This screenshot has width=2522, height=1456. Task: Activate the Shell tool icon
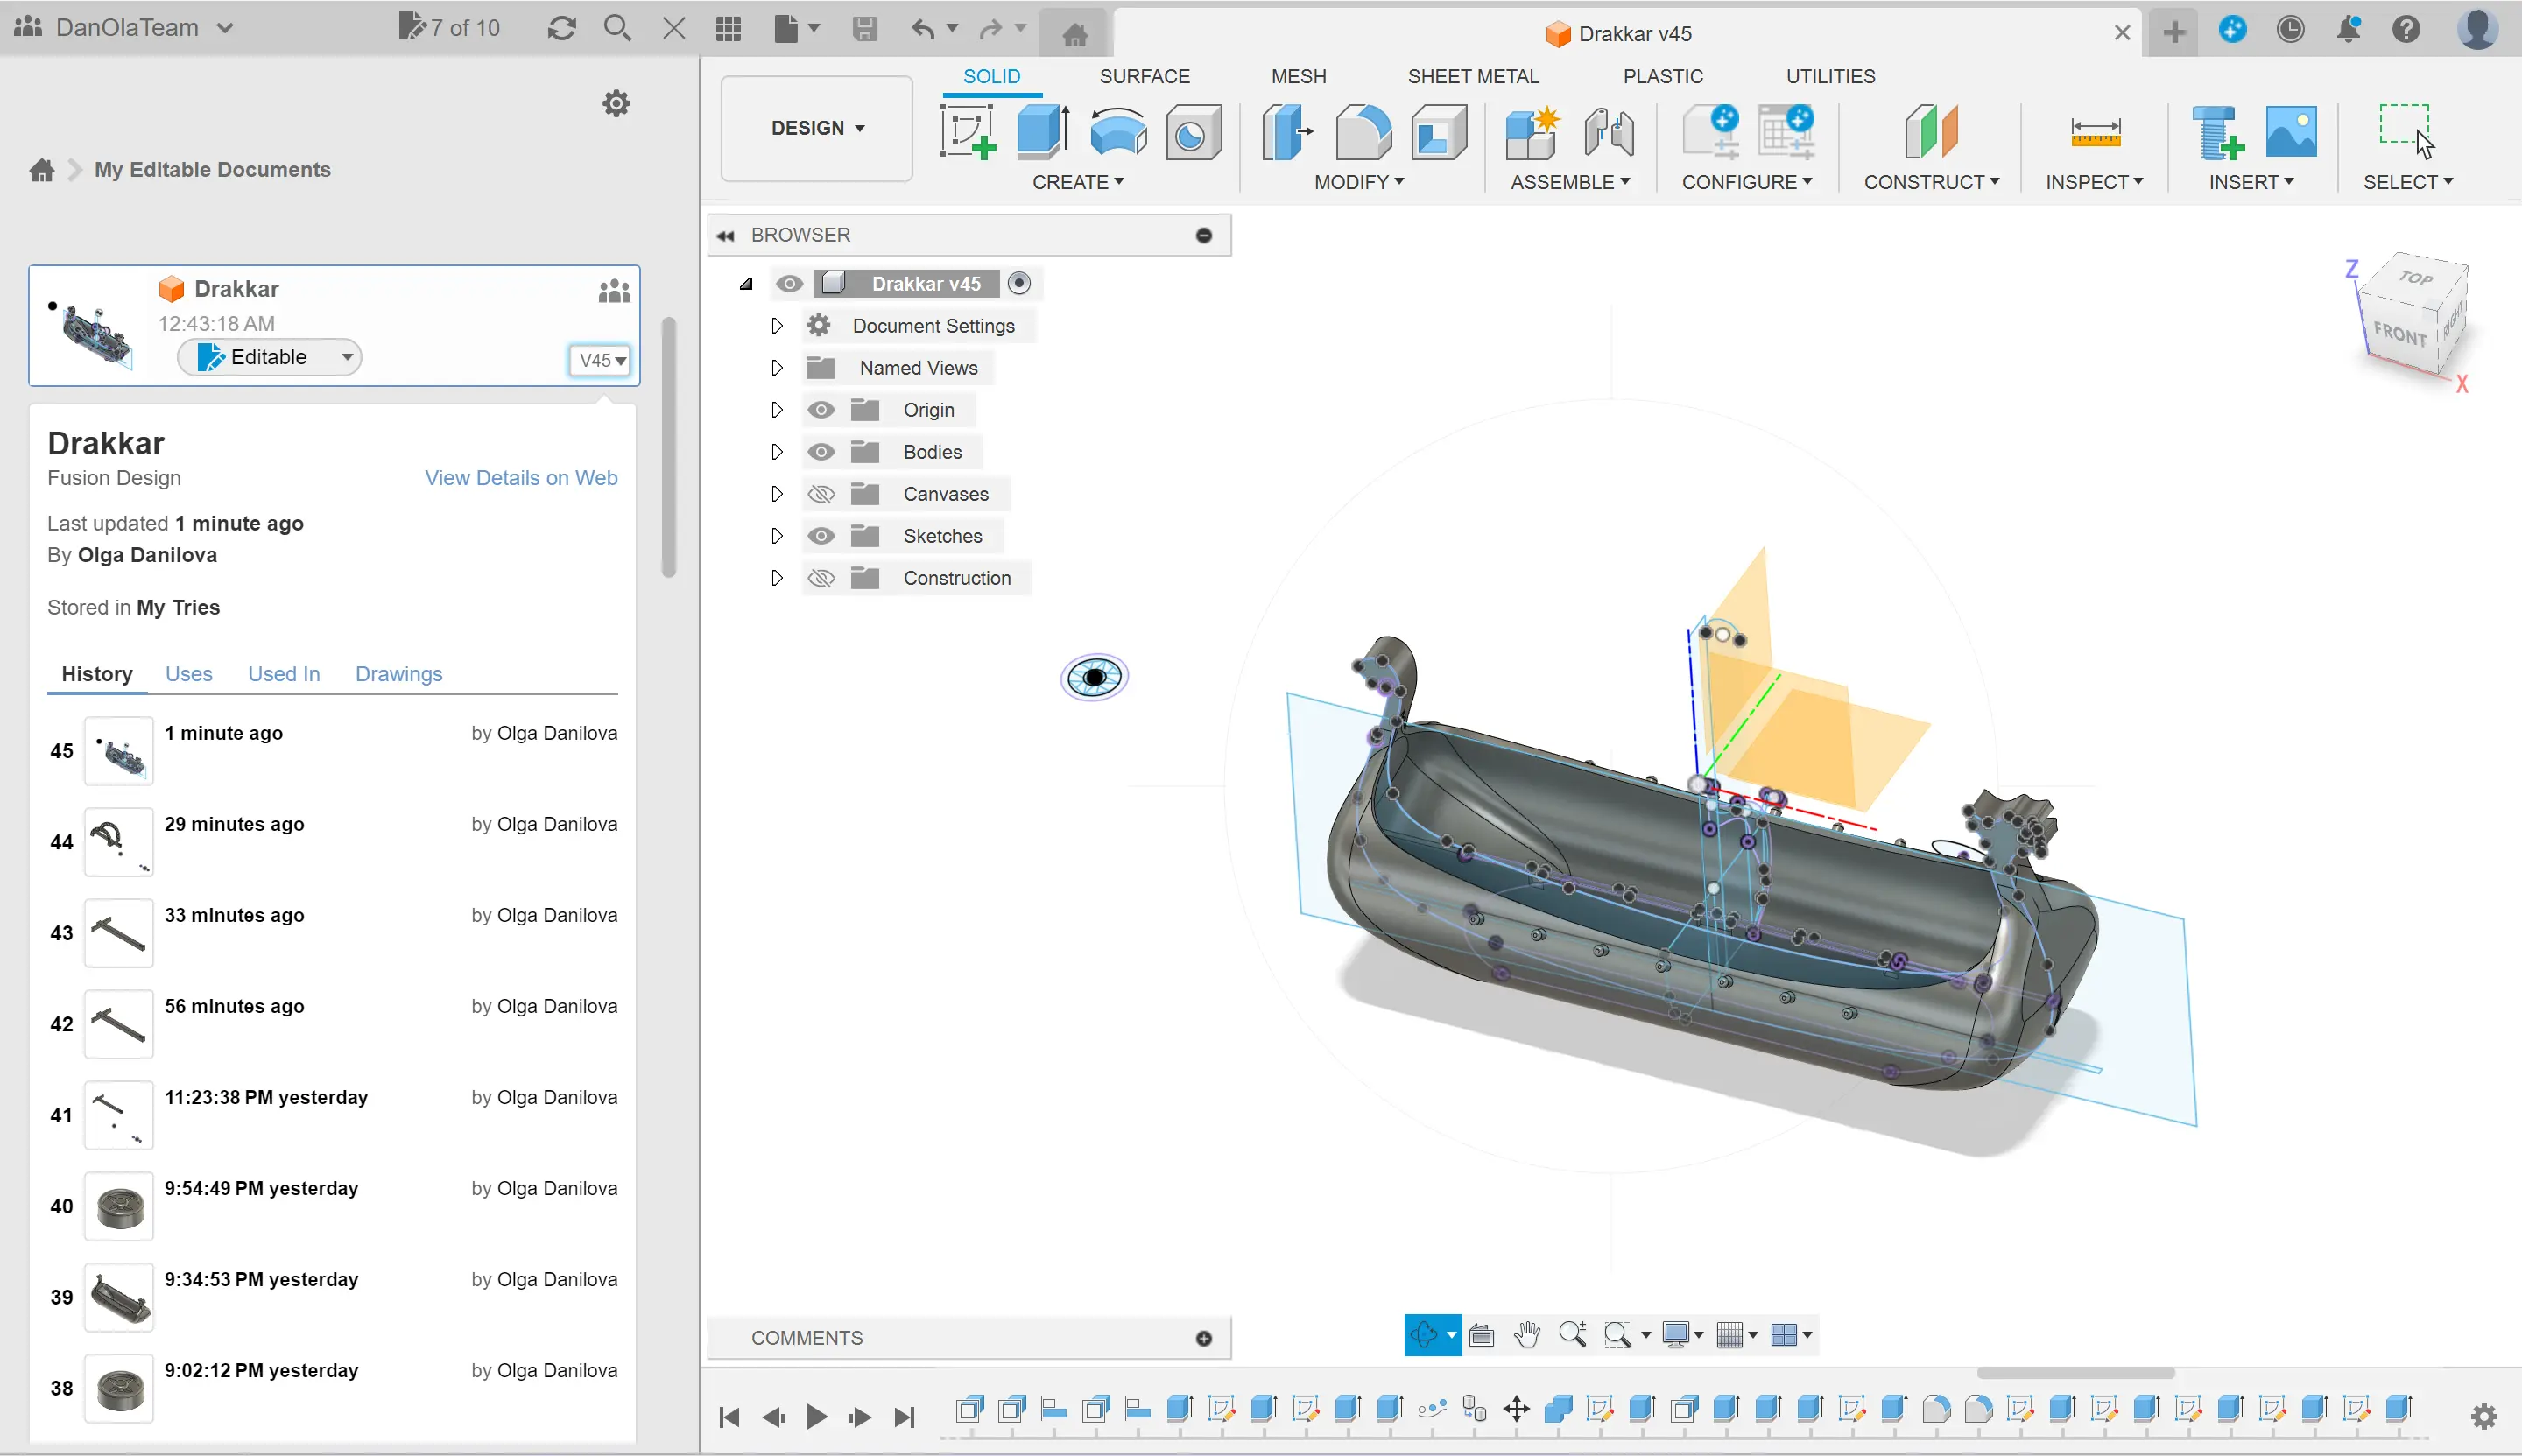[x=1439, y=132]
